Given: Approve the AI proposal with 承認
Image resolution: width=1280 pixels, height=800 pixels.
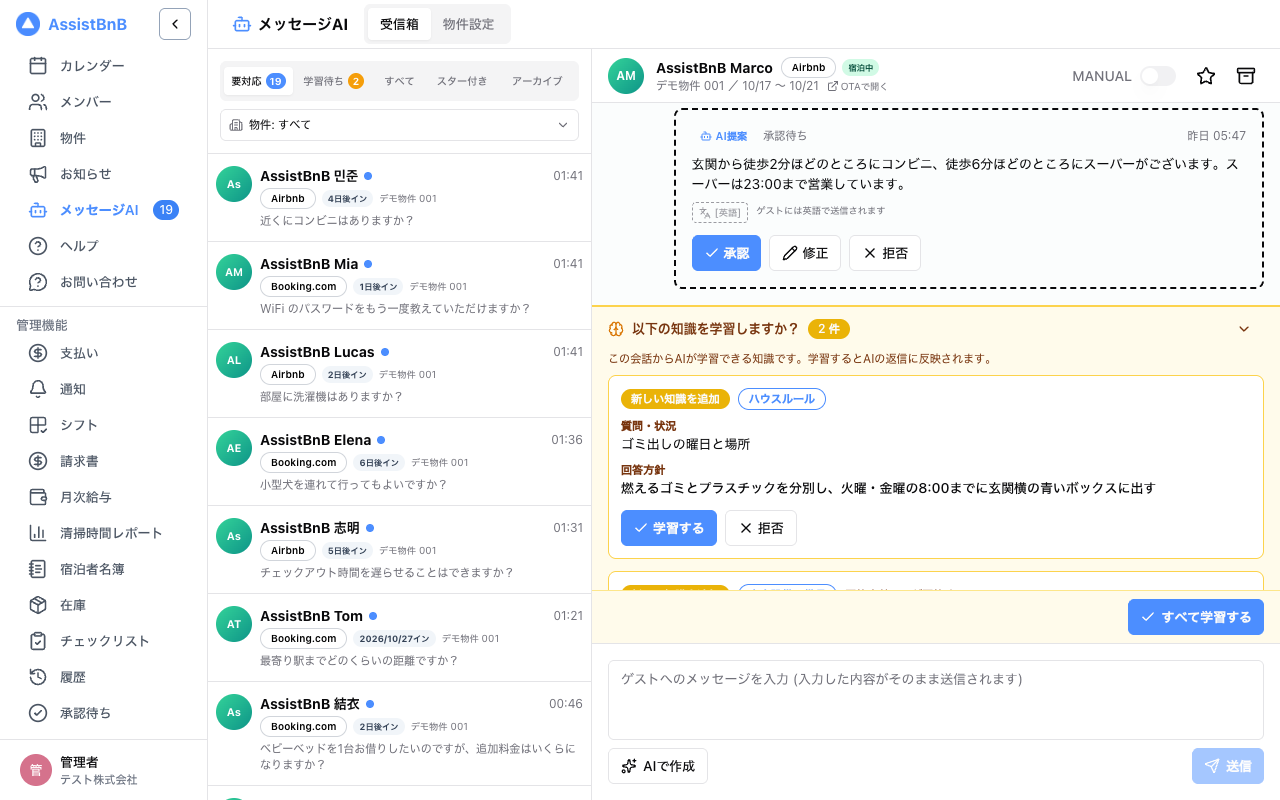Looking at the screenshot, I should point(726,253).
